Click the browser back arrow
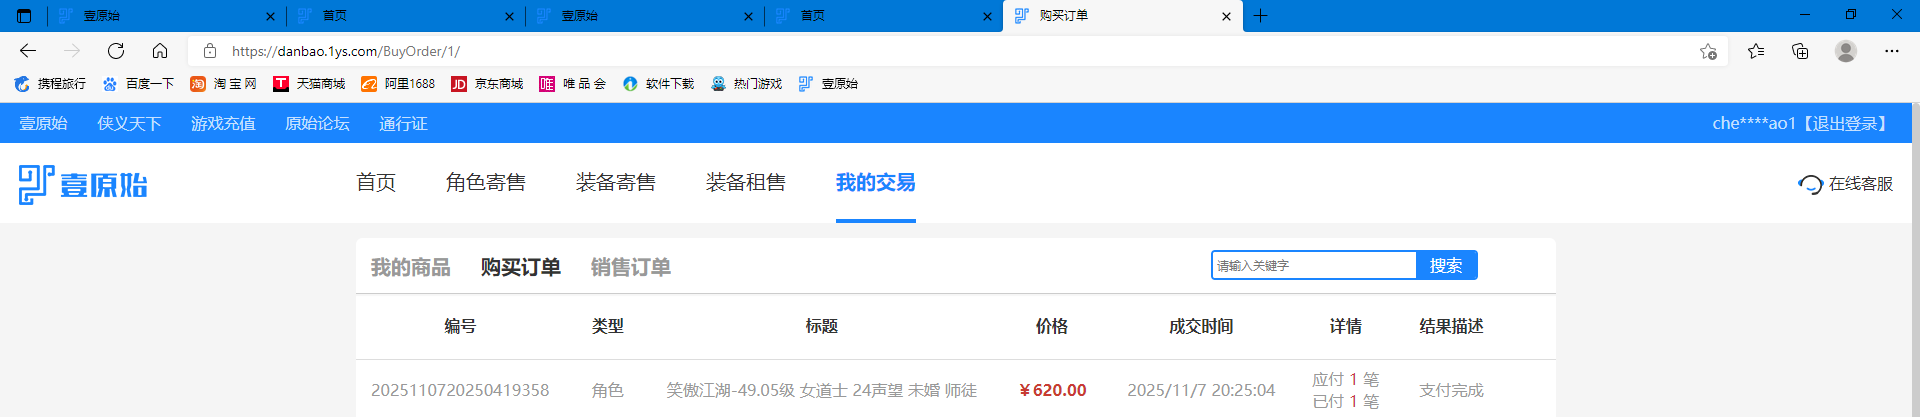This screenshot has width=1920, height=417. coord(28,51)
